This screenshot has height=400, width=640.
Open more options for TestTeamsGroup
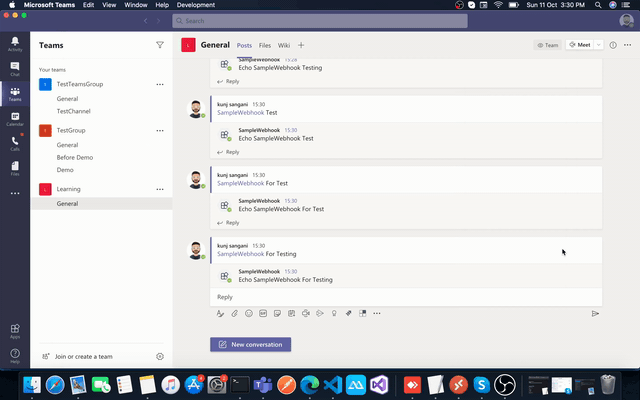coord(160,84)
